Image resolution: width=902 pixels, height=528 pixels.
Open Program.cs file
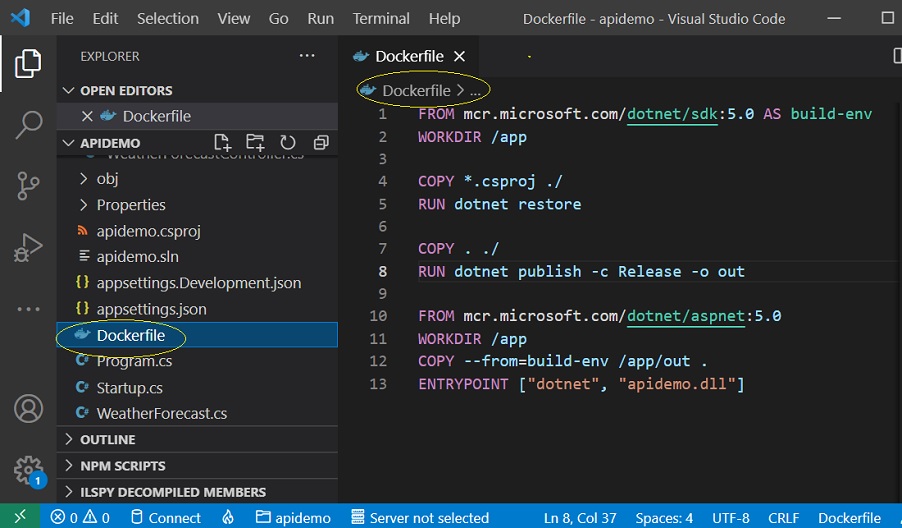point(134,361)
